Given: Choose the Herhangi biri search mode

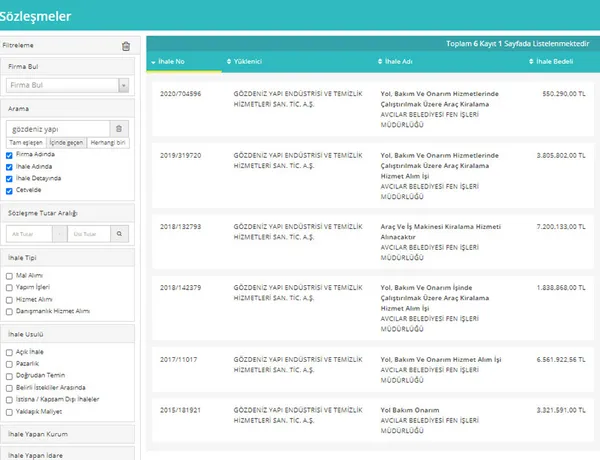Looking at the screenshot, I should tap(108, 143).
